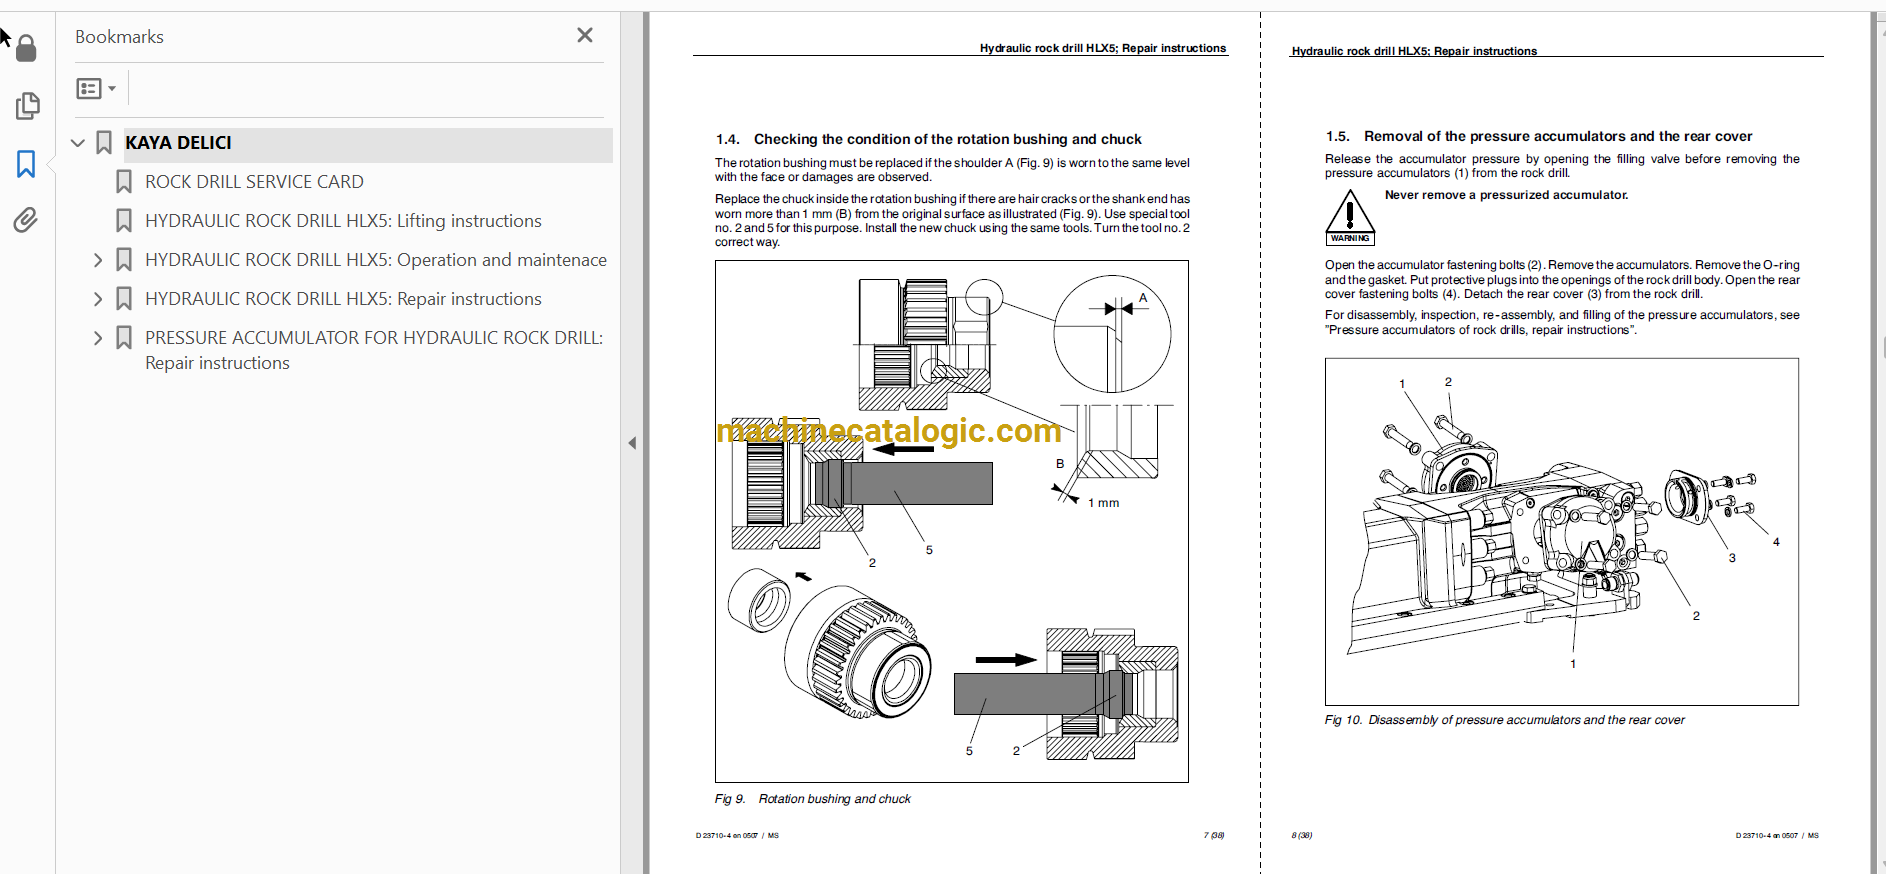
Task: Open PRESSURE ACCUMULATOR Repair instructions bookmark
Action: (374, 350)
